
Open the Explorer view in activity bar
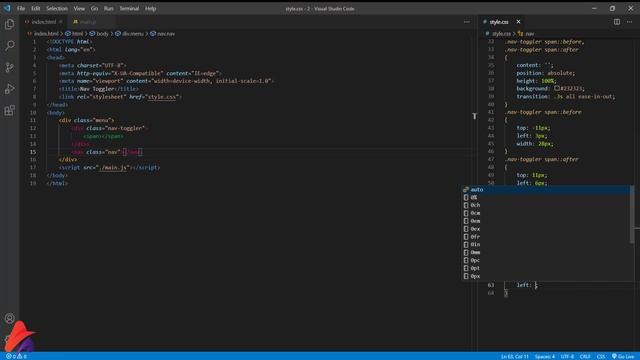9,24
